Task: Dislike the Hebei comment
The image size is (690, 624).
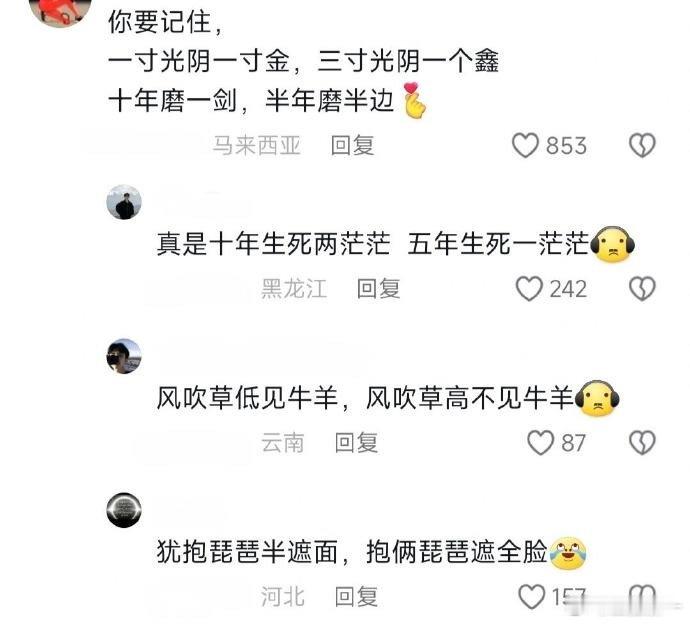Action: [x=642, y=597]
